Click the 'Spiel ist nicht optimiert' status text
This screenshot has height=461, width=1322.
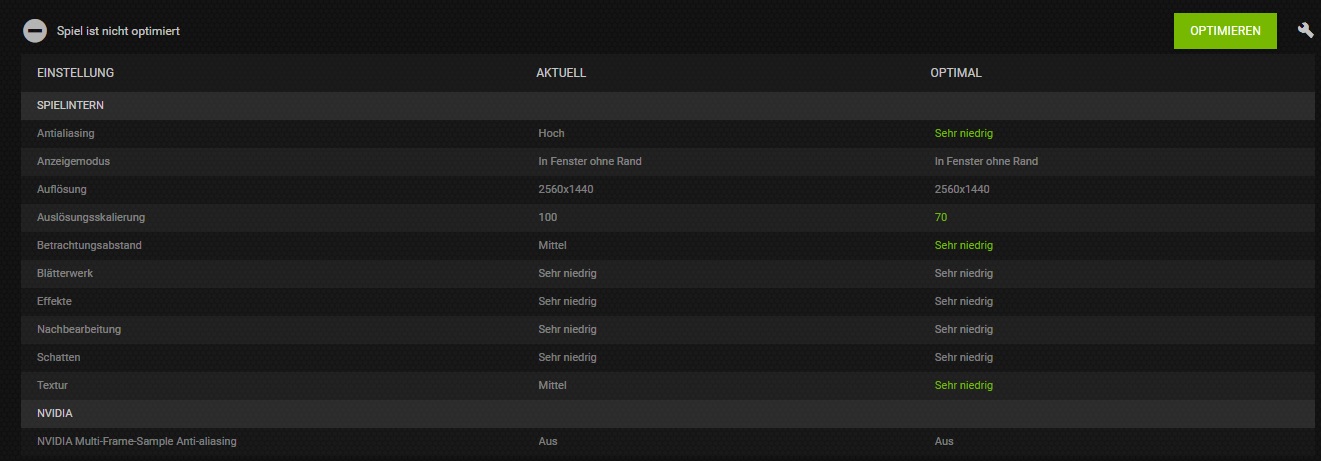pos(118,31)
